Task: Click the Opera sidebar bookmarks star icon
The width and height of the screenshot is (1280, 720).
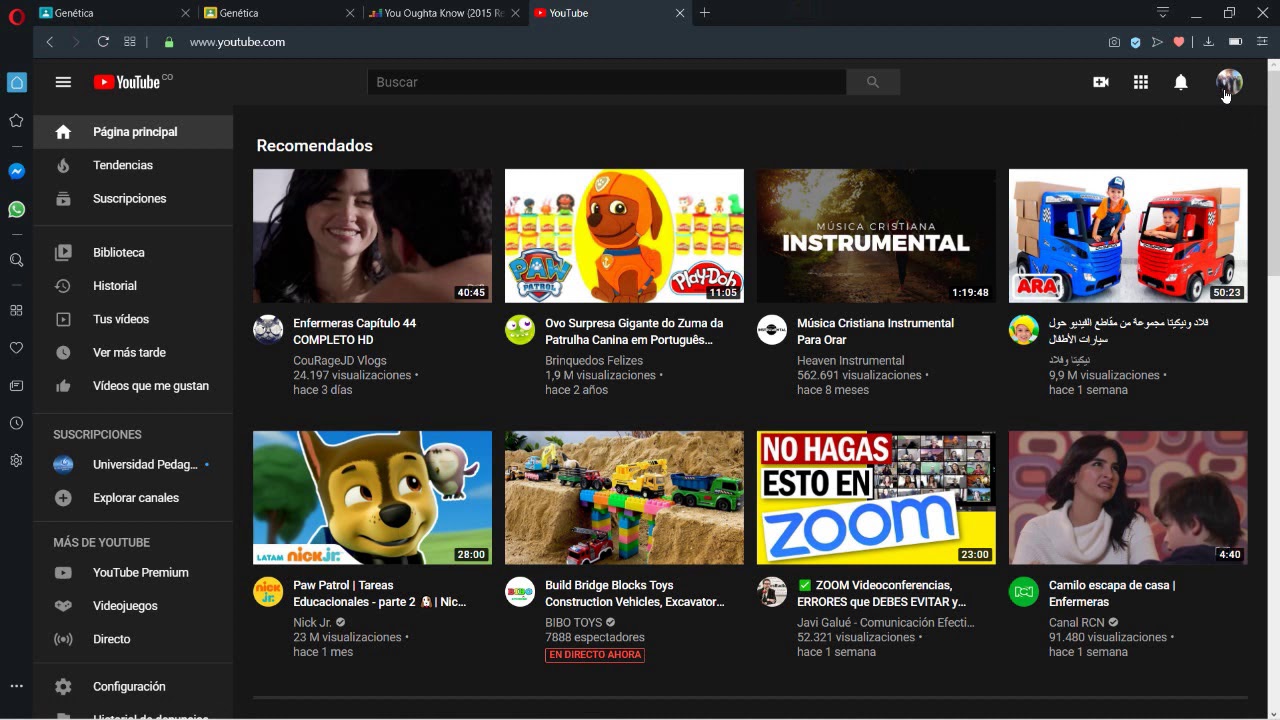Action: click(x=16, y=120)
